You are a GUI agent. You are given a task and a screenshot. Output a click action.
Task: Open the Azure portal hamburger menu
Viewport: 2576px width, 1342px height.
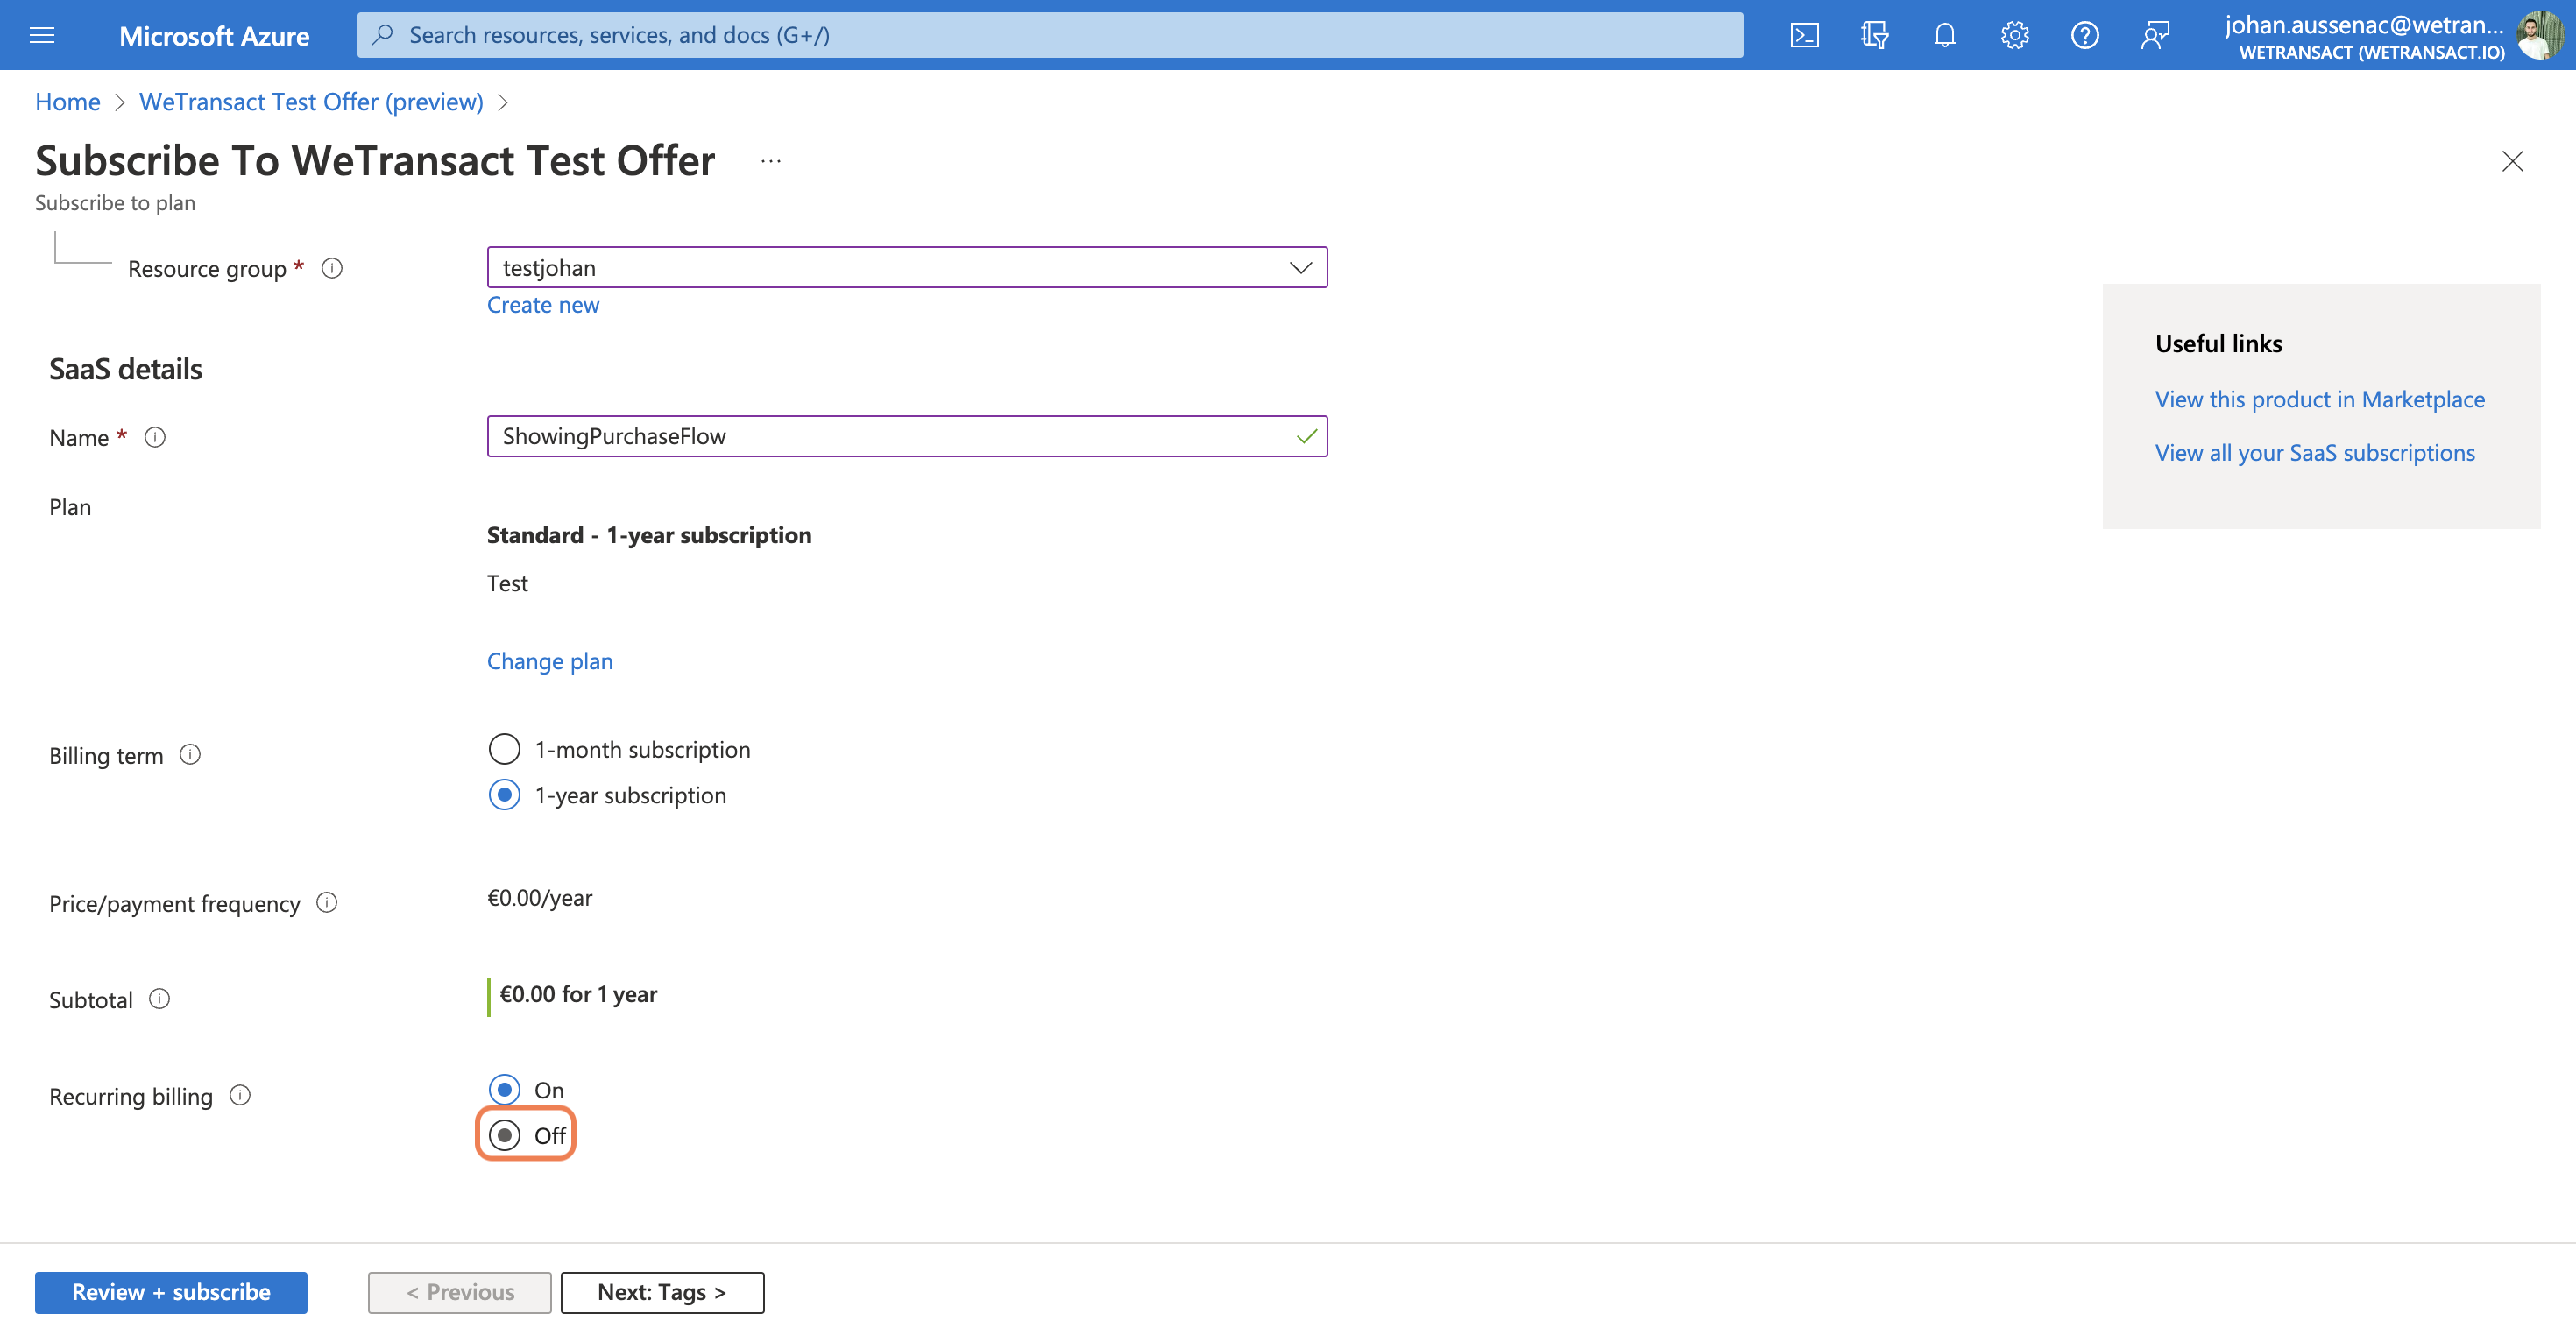[42, 35]
